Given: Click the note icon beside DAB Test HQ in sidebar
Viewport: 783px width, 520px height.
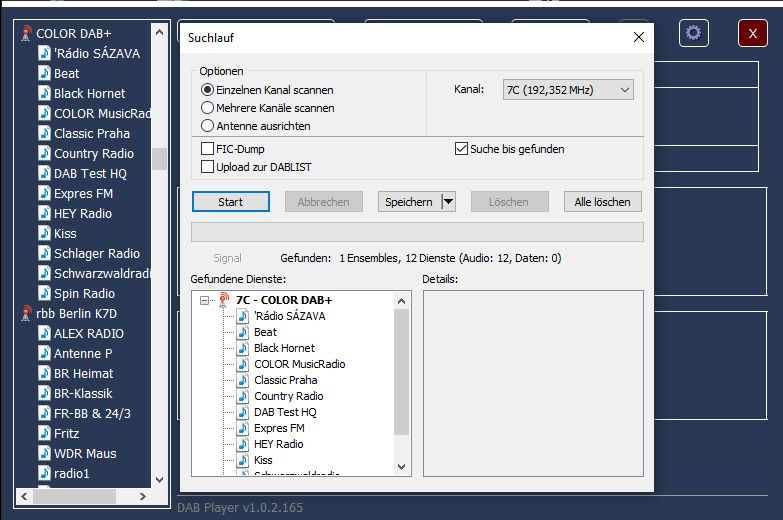Looking at the screenshot, I should [44, 173].
